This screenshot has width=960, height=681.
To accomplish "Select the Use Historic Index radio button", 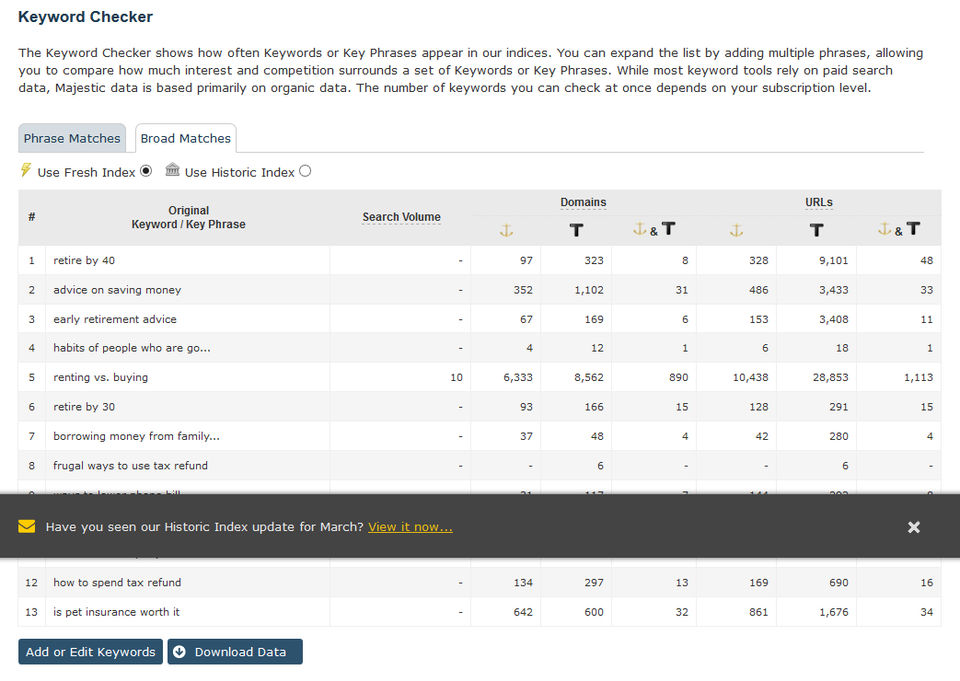I will (305, 171).
